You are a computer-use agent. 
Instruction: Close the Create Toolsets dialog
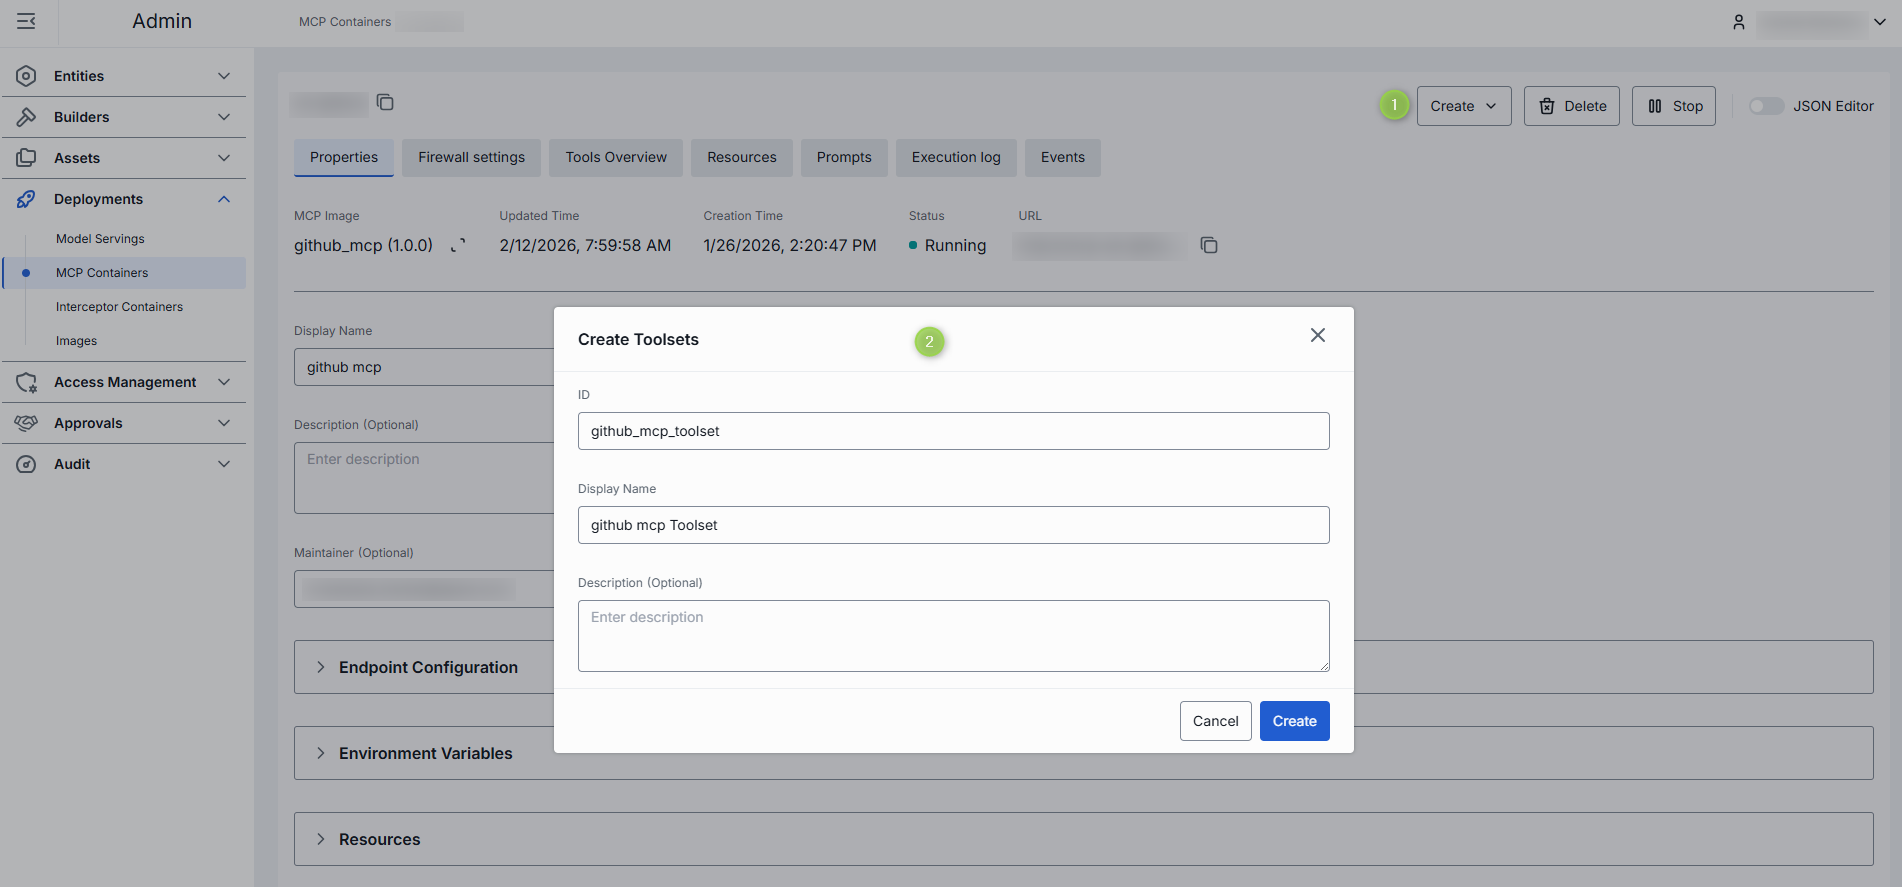[x=1317, y=335]
